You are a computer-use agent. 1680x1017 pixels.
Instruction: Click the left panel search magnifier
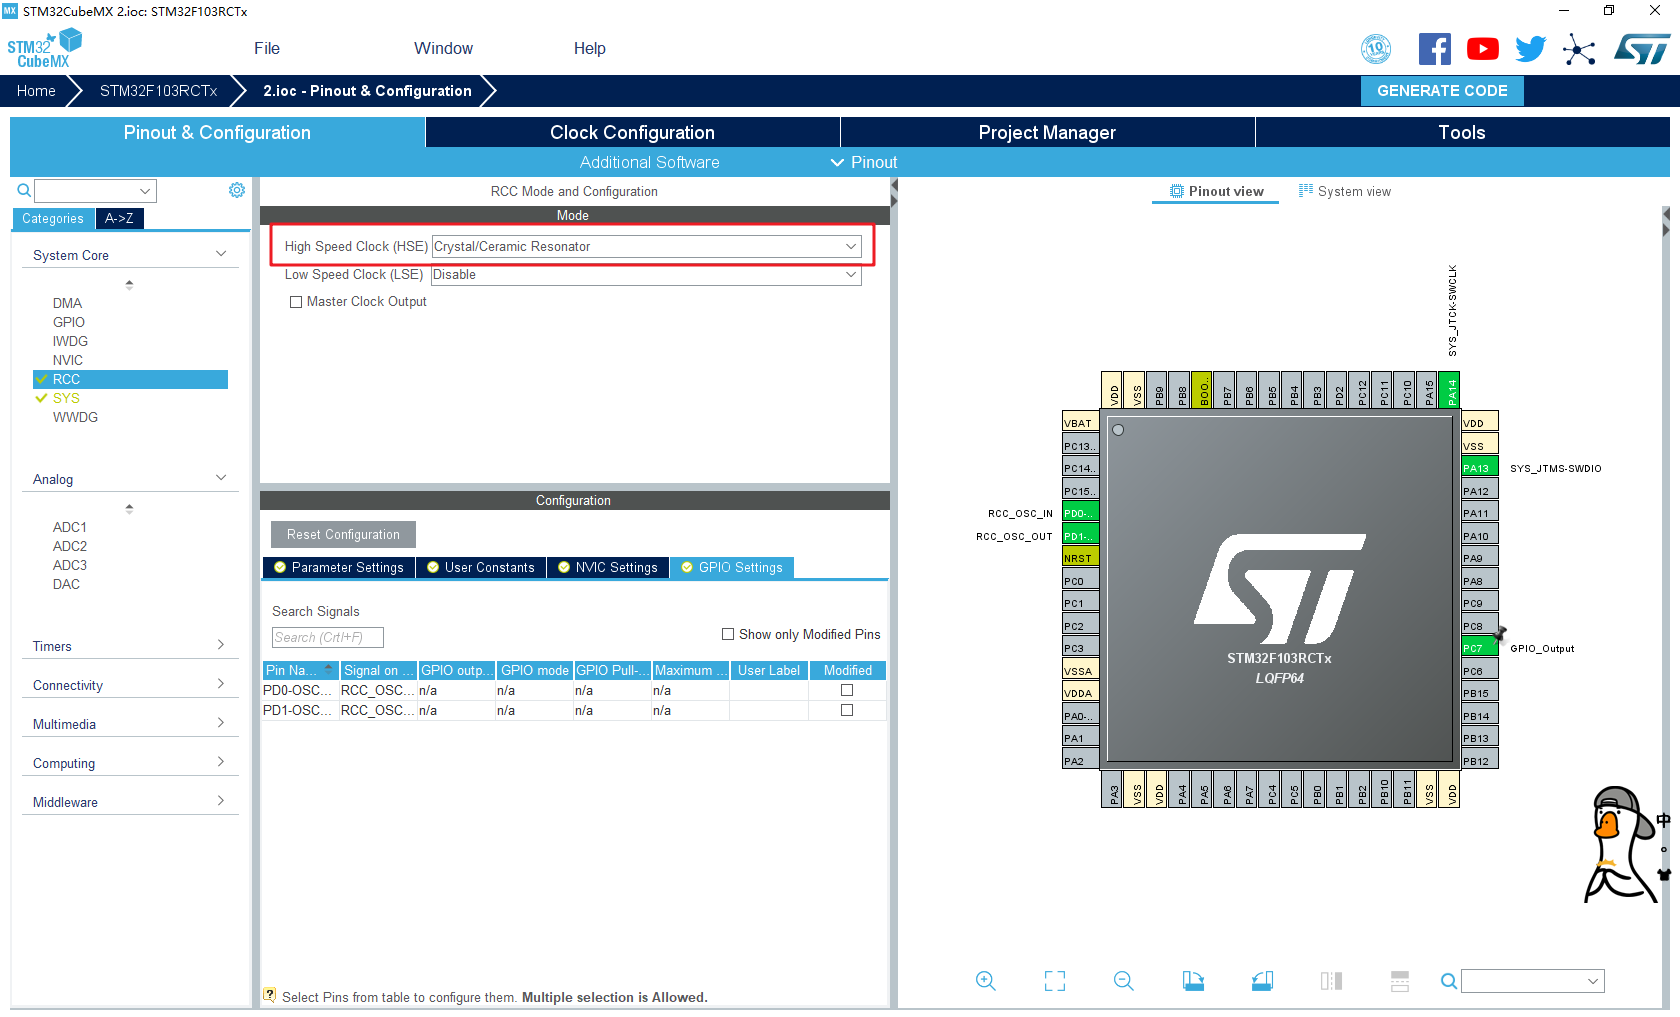click(24, 190)
